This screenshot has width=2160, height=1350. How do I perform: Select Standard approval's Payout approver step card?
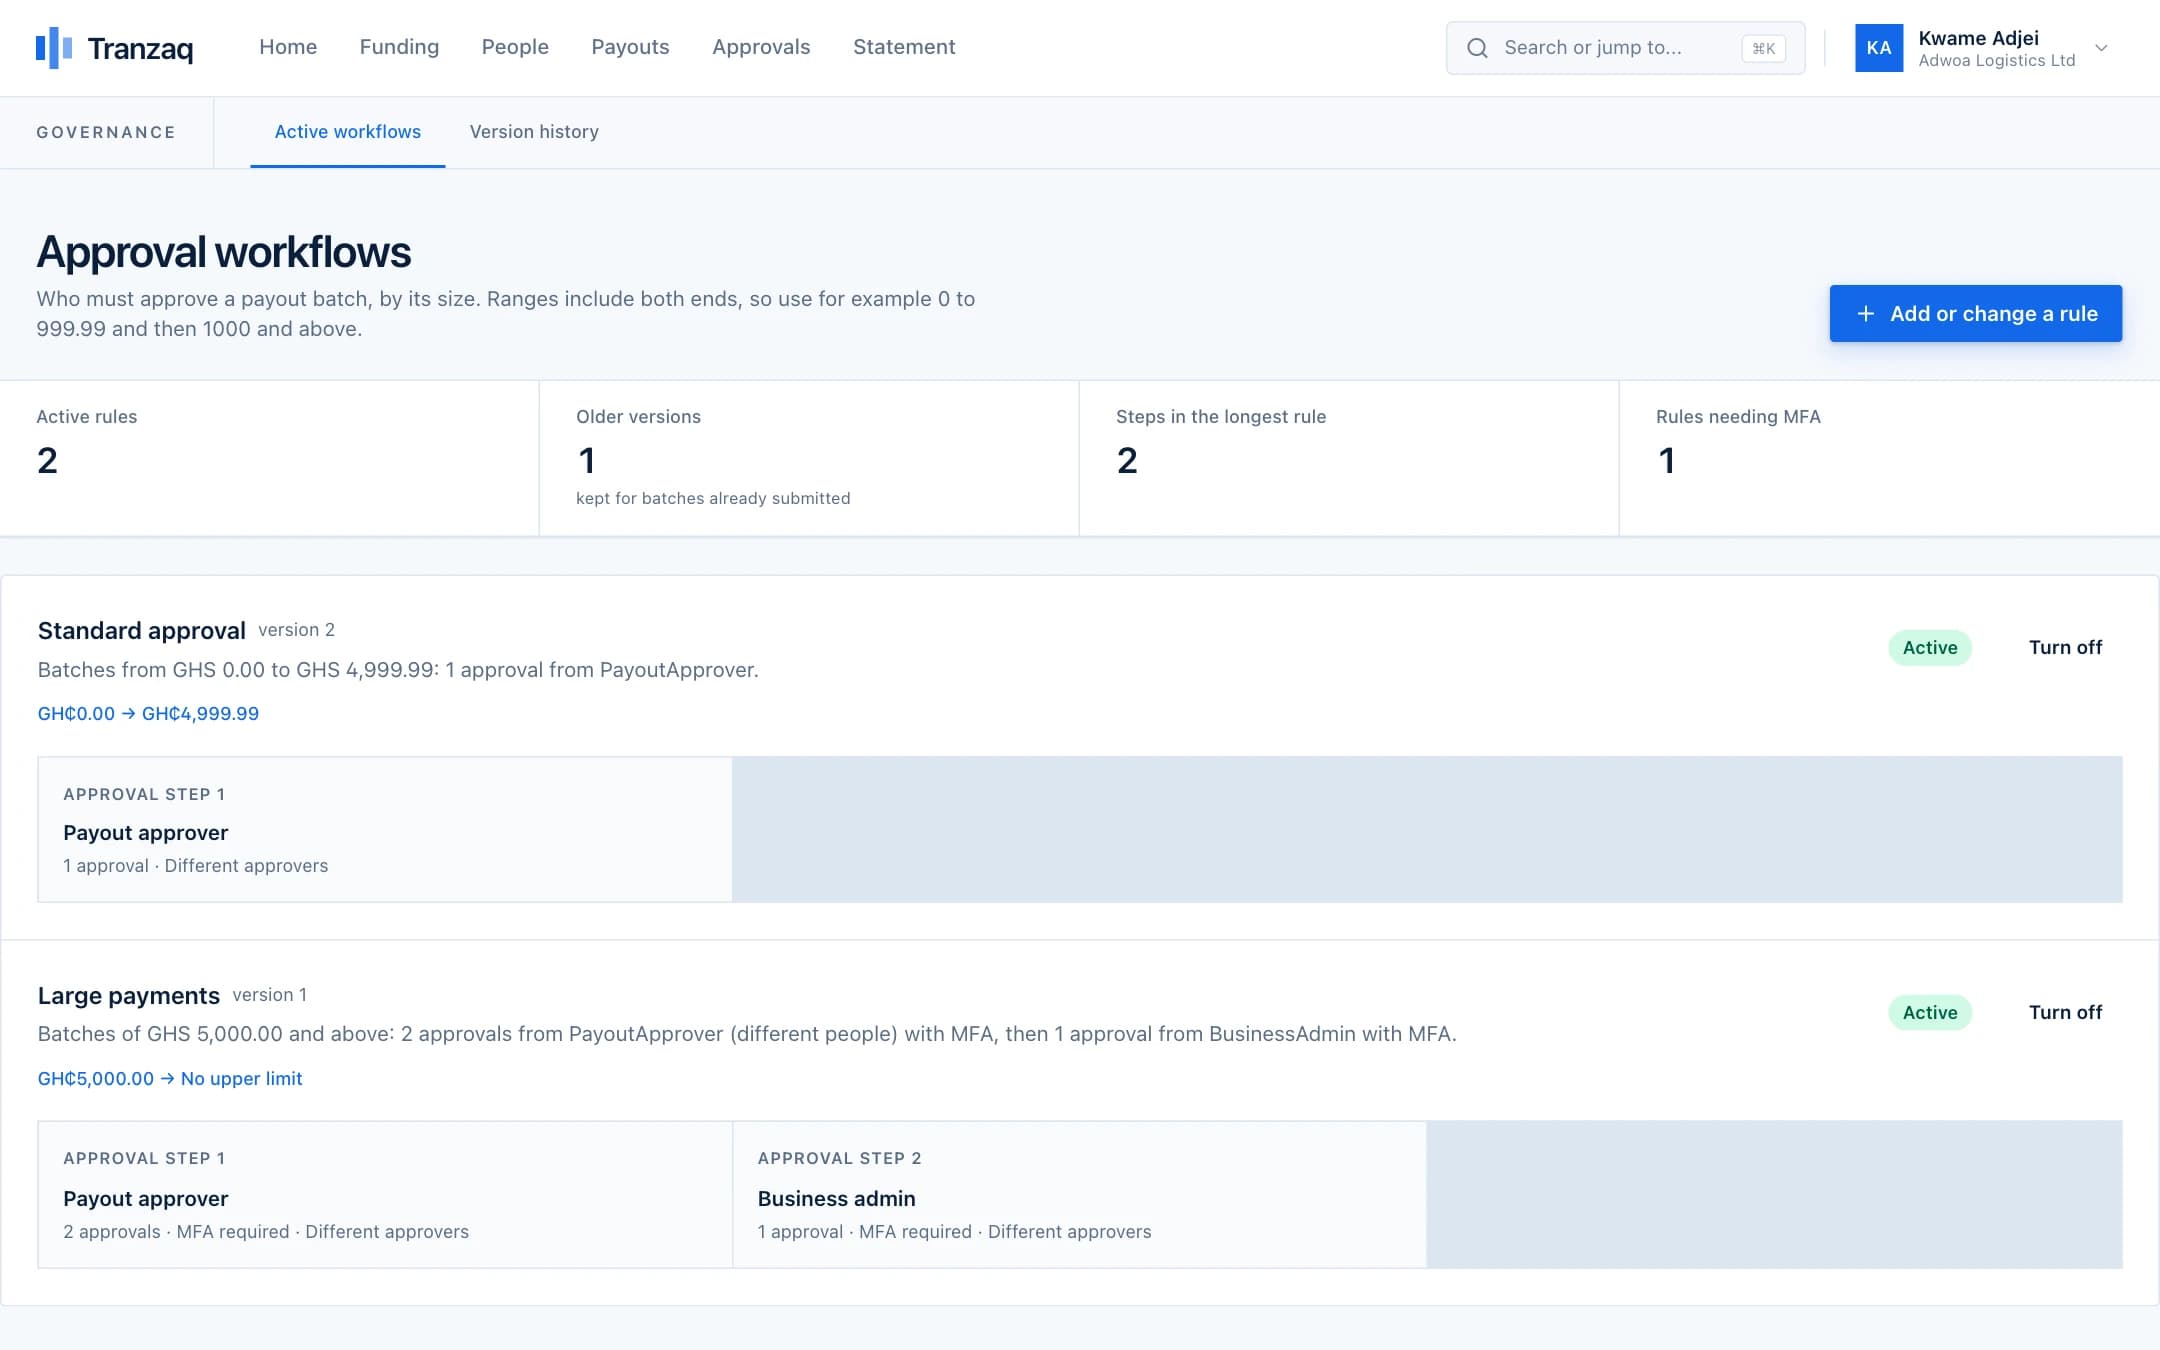[x=385, y=830]
